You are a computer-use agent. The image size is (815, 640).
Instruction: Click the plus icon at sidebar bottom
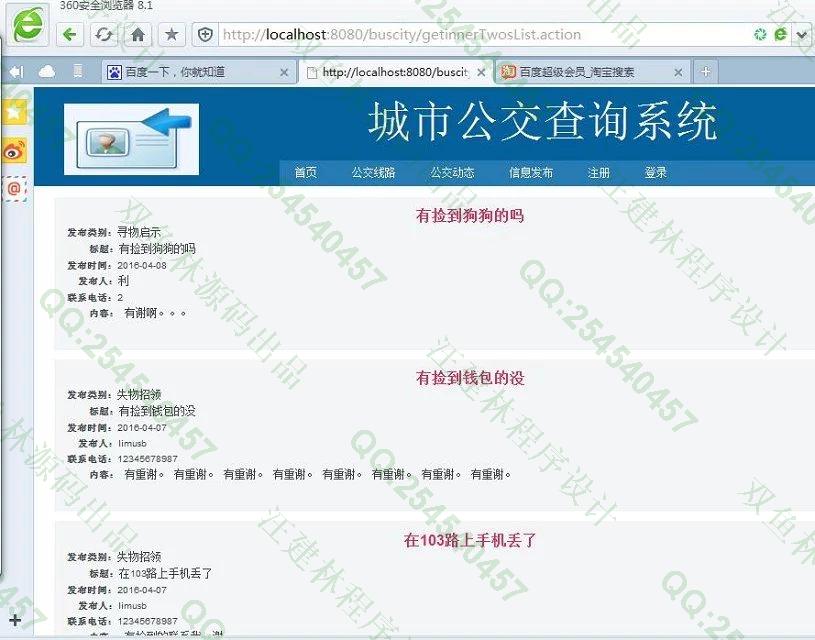tap(14, 620)
